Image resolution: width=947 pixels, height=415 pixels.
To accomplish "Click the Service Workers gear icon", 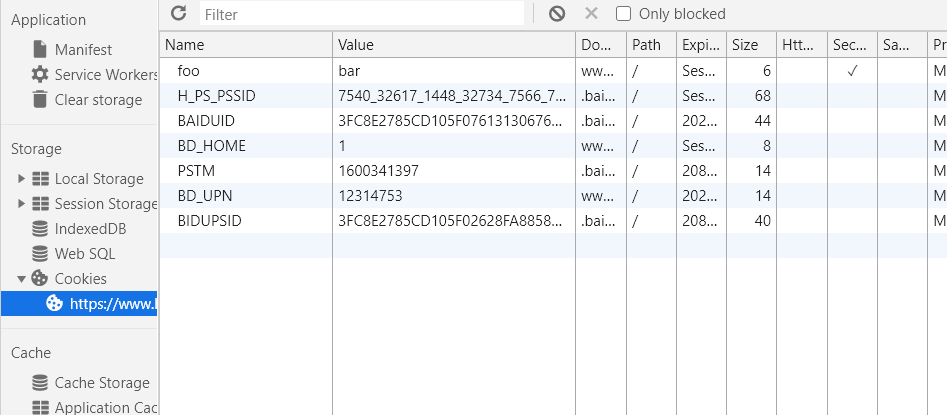I will coord(40,74).
